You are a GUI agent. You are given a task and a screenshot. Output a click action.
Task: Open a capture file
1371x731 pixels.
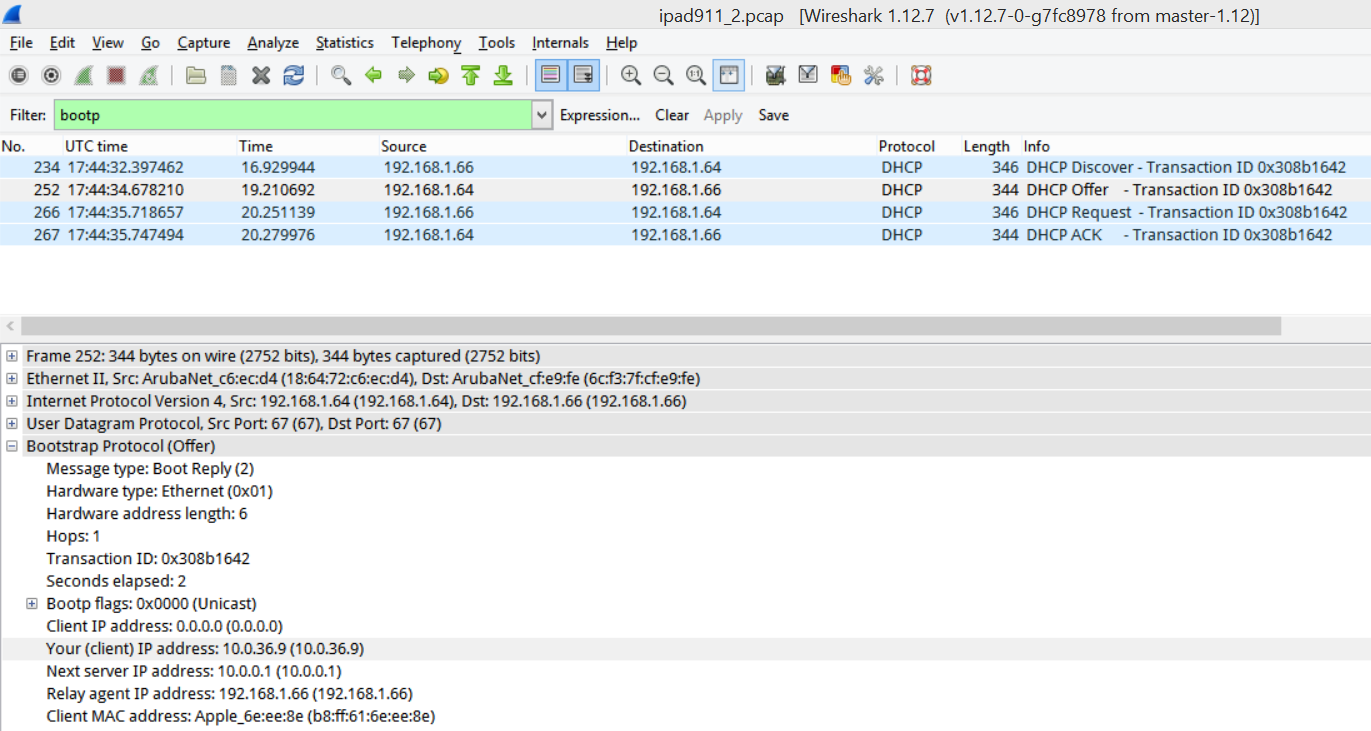(x=196, y=76)
